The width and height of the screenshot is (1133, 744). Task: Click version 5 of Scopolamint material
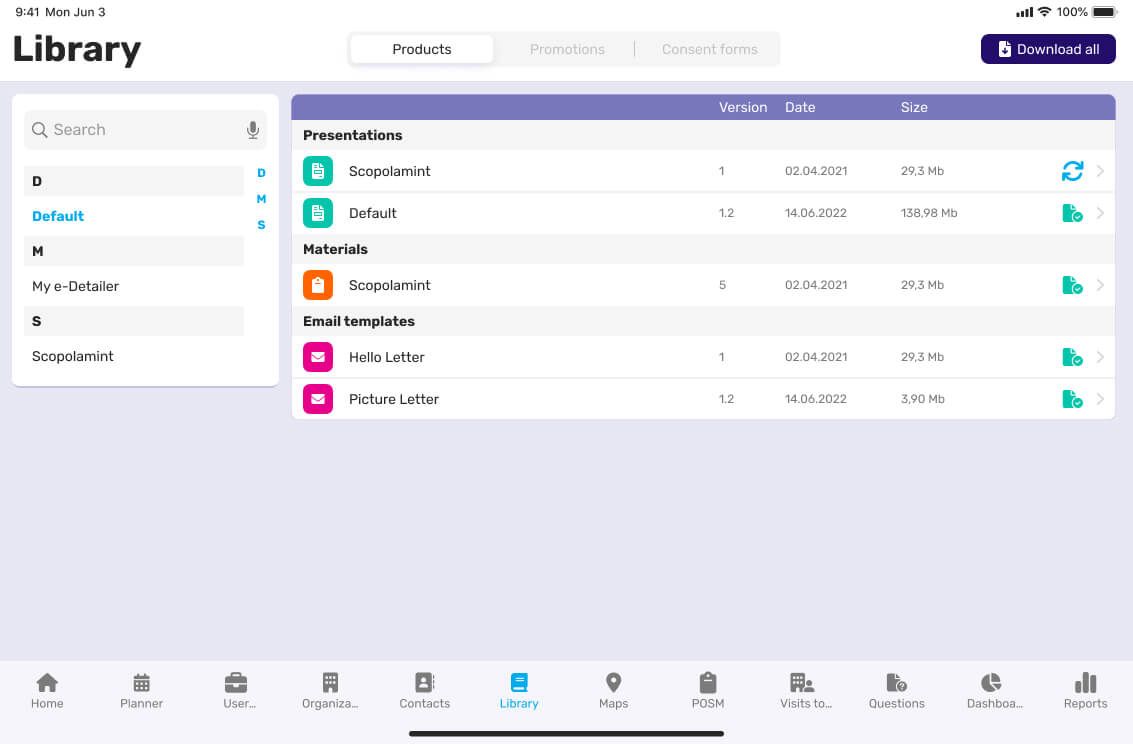(x=722, y=285)
